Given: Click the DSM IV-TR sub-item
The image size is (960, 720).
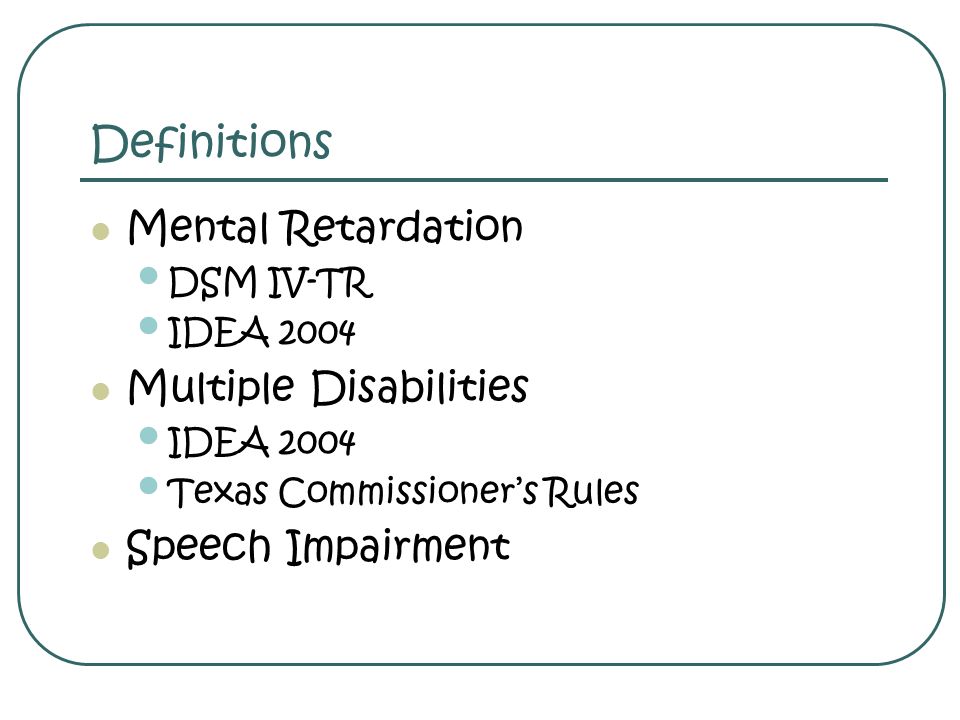Looking at the screenshot, I should pos(271,283).
